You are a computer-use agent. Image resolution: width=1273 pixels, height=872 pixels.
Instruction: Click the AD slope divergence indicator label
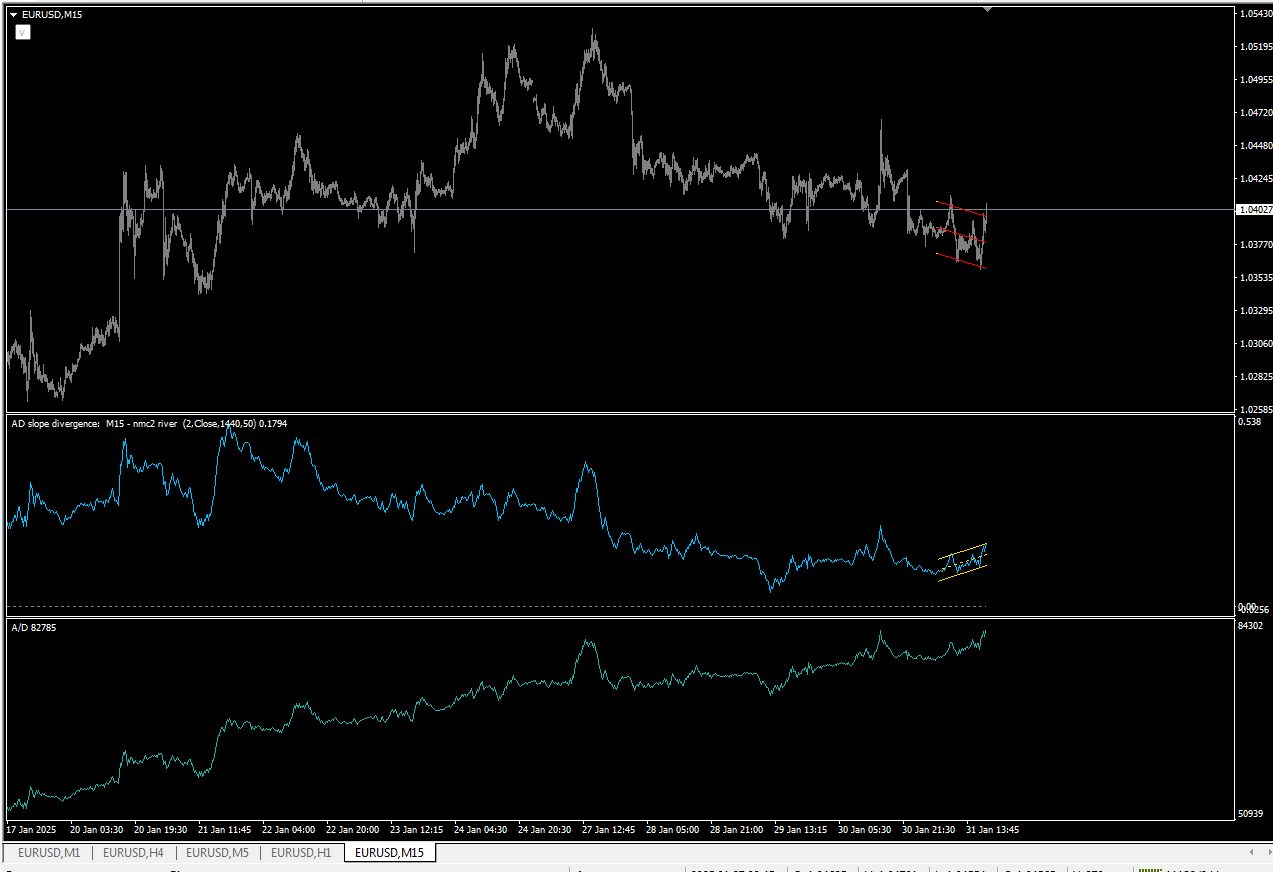[149, 424]
